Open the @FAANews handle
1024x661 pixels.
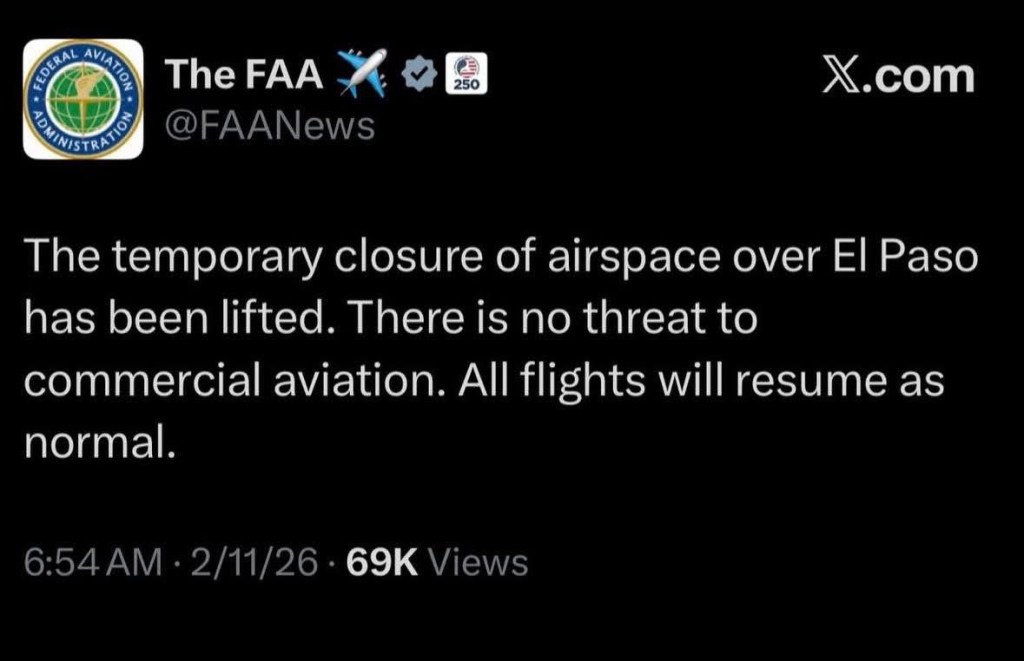(x=268, y=125)
